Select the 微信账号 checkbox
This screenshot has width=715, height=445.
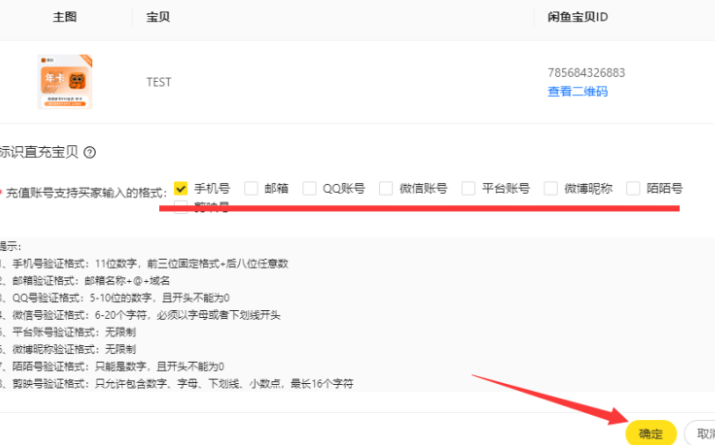tap(386, 188)
